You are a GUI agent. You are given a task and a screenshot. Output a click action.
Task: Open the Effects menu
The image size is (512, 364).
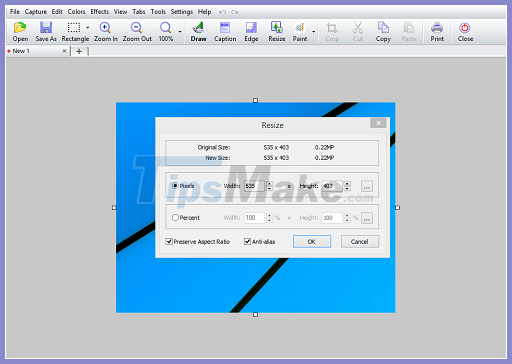click(x=100, y=12)
